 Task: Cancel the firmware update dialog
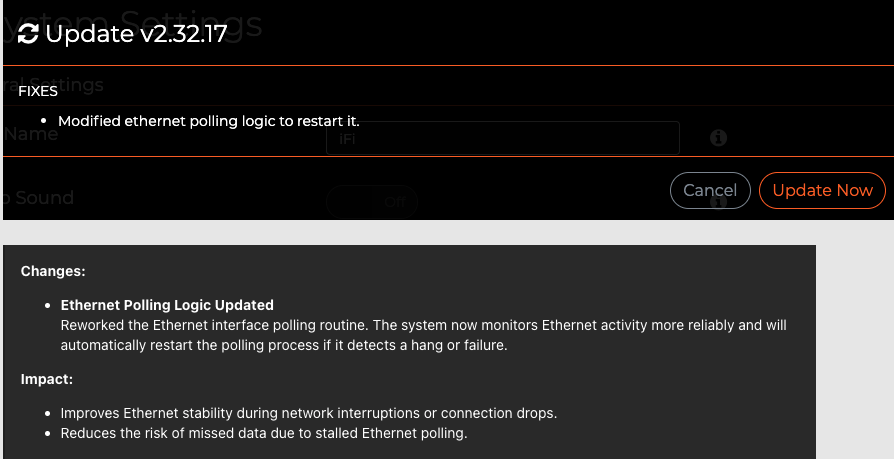[x=710, y=190]
